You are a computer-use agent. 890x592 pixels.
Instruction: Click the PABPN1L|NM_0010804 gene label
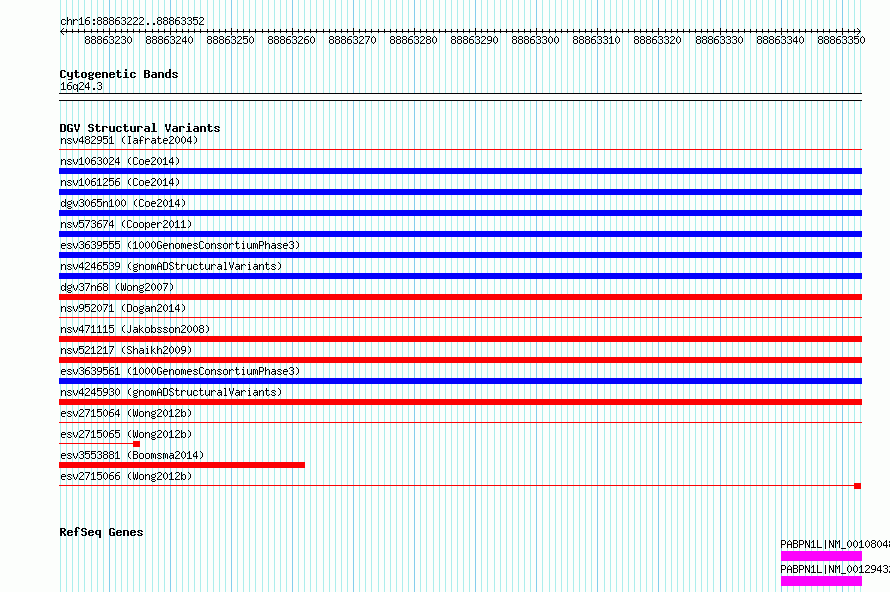[x=835, y=544]
